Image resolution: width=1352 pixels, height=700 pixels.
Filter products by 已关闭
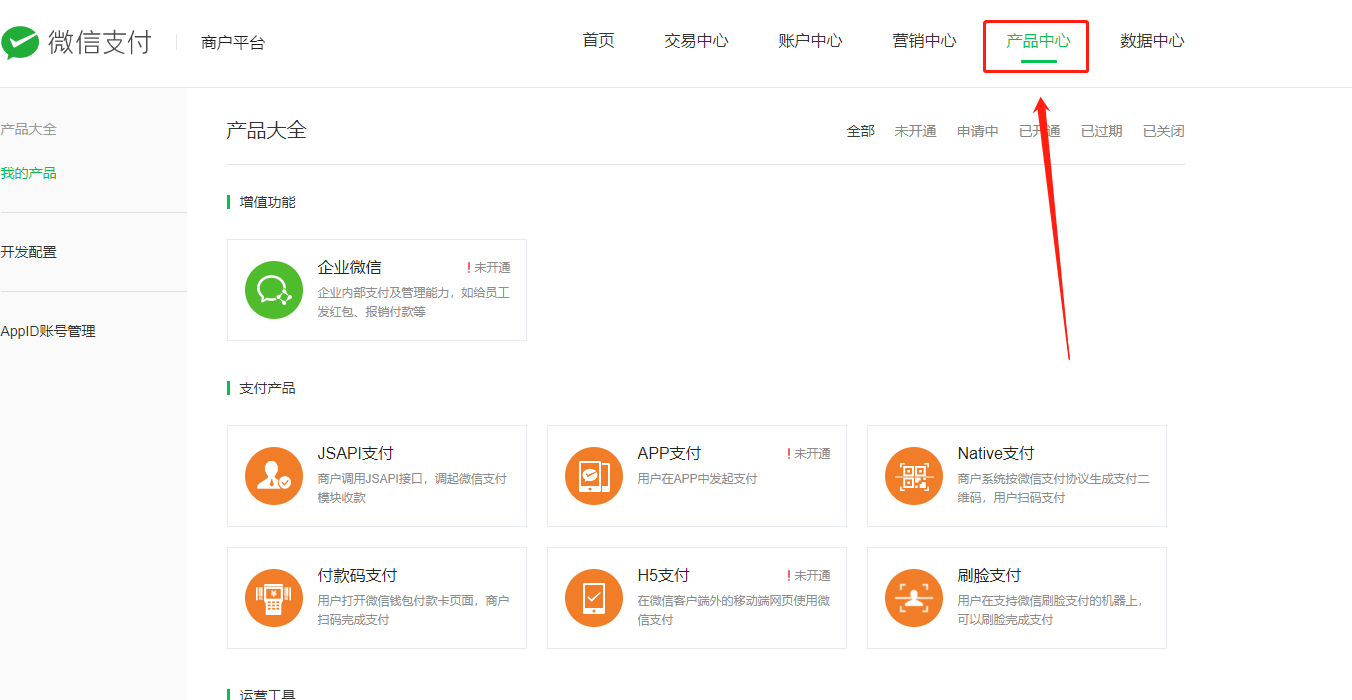click(x=1163, y=131)
